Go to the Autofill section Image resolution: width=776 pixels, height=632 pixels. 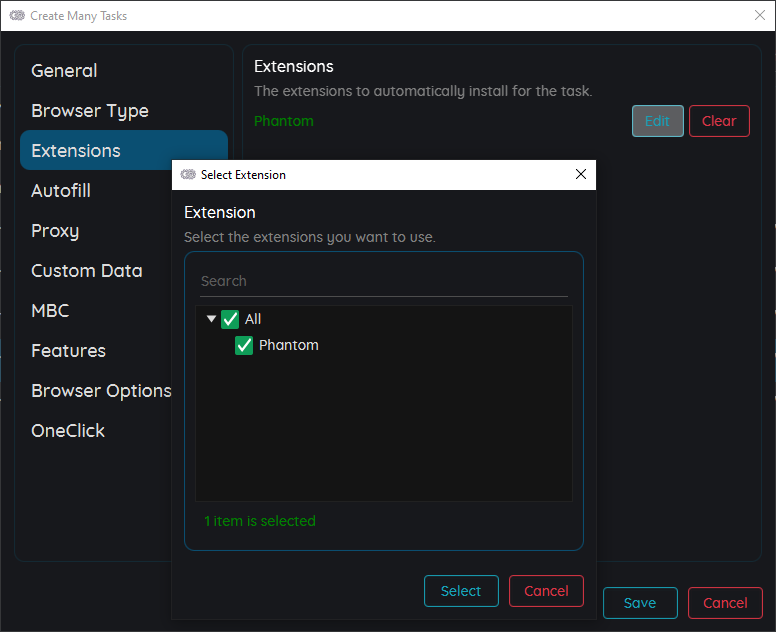96,191
